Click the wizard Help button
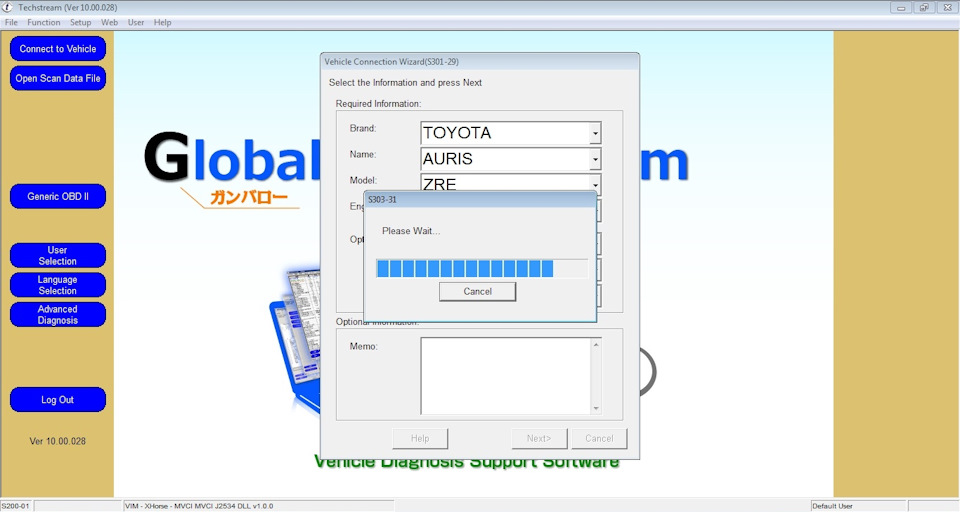 (420, 439)
